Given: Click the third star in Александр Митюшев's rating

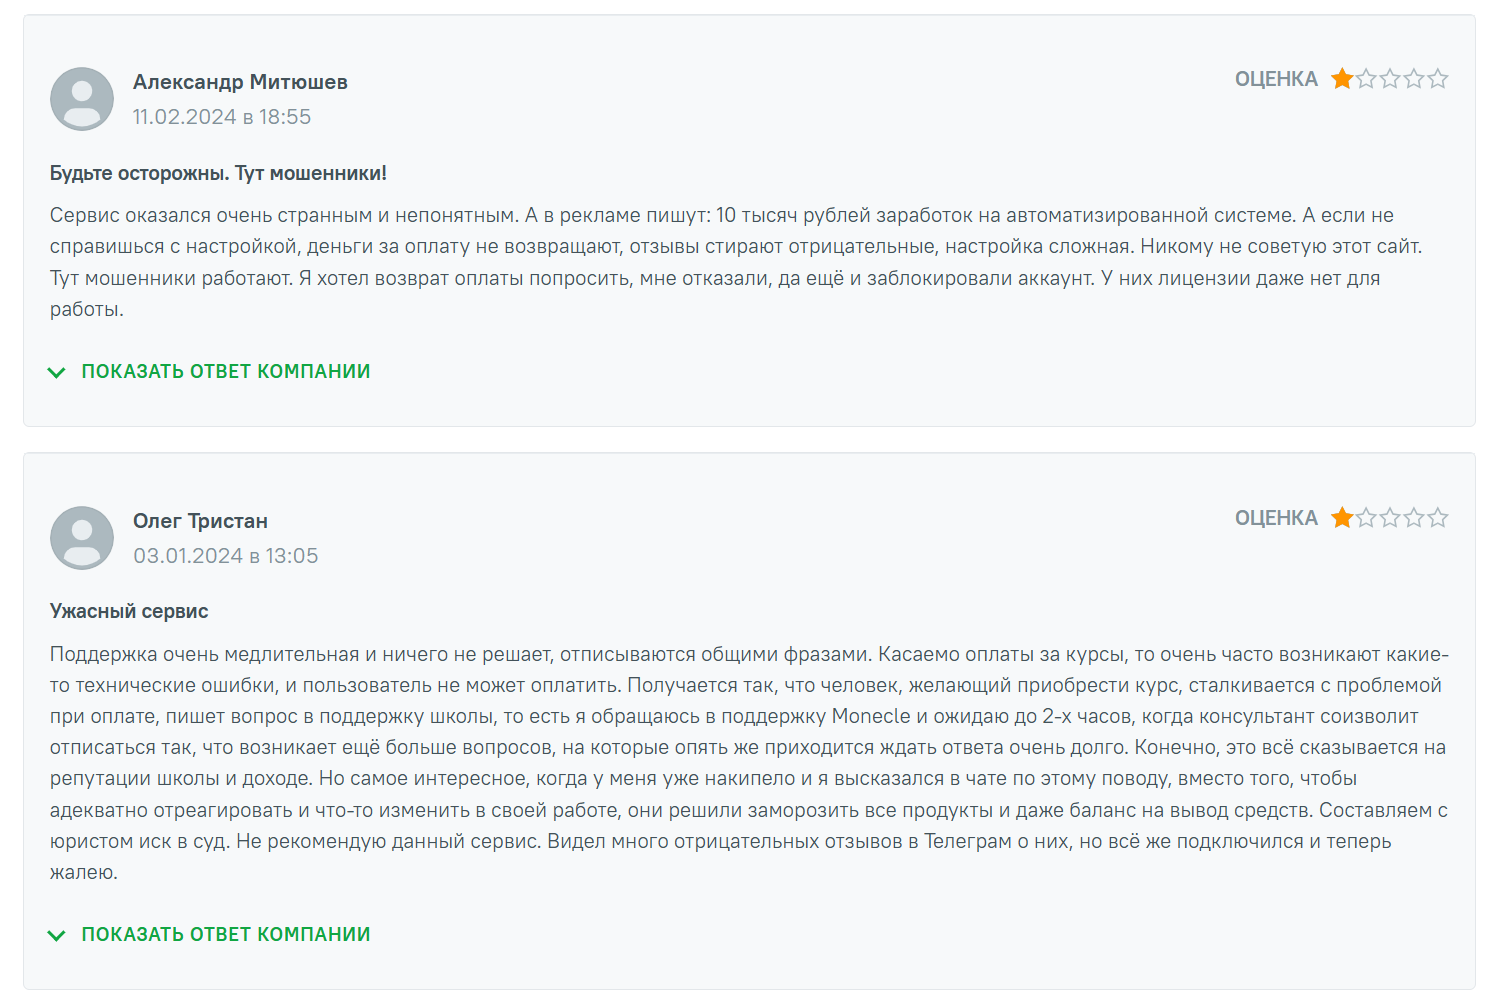Looking at the screenshot, I should coord(1390,79).
